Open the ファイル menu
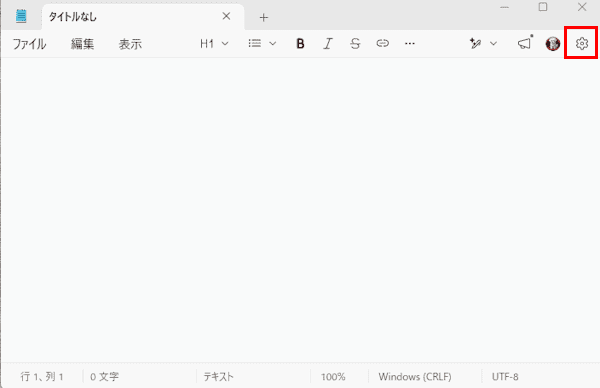The image size is (600, 388). point(29,44)
